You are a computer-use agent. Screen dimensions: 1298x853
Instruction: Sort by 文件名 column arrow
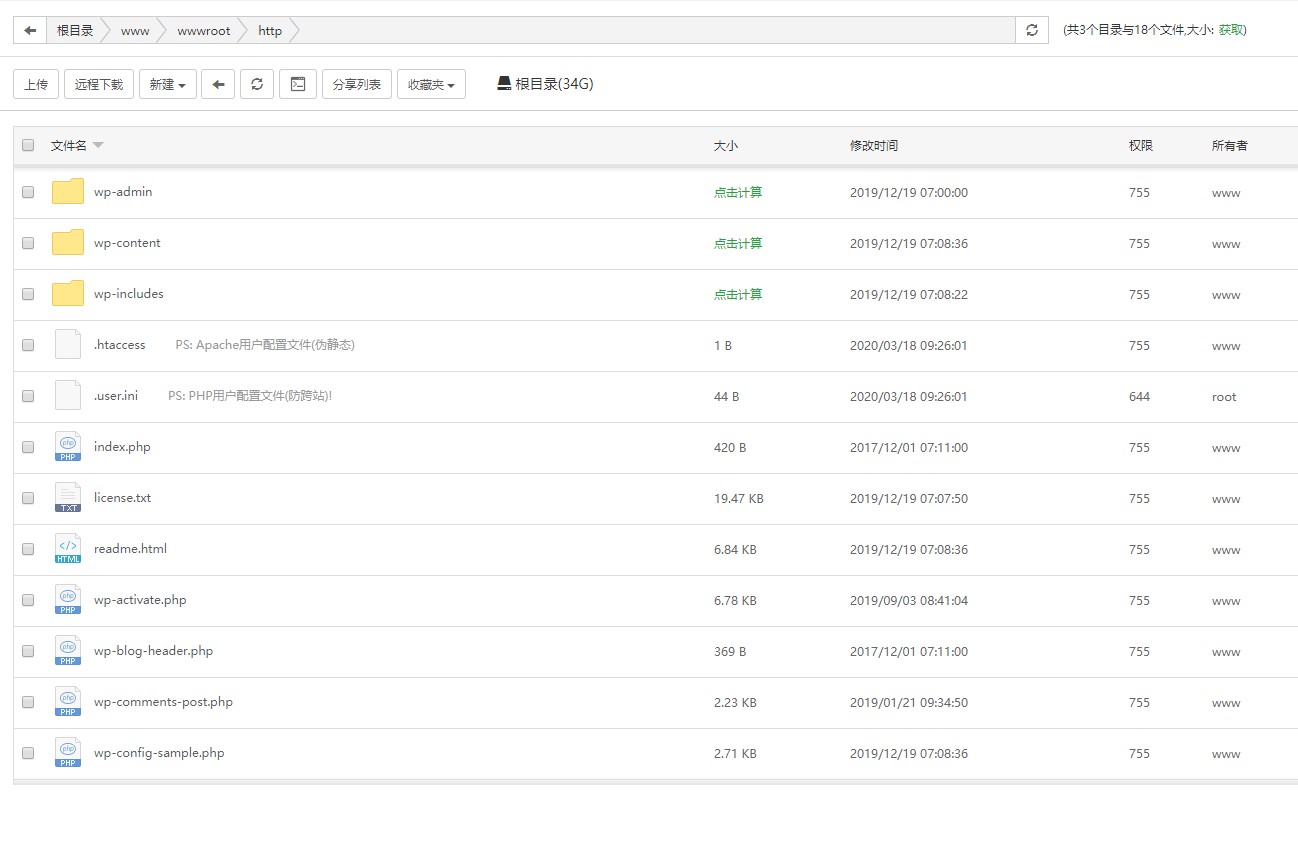tap(98, 145)
